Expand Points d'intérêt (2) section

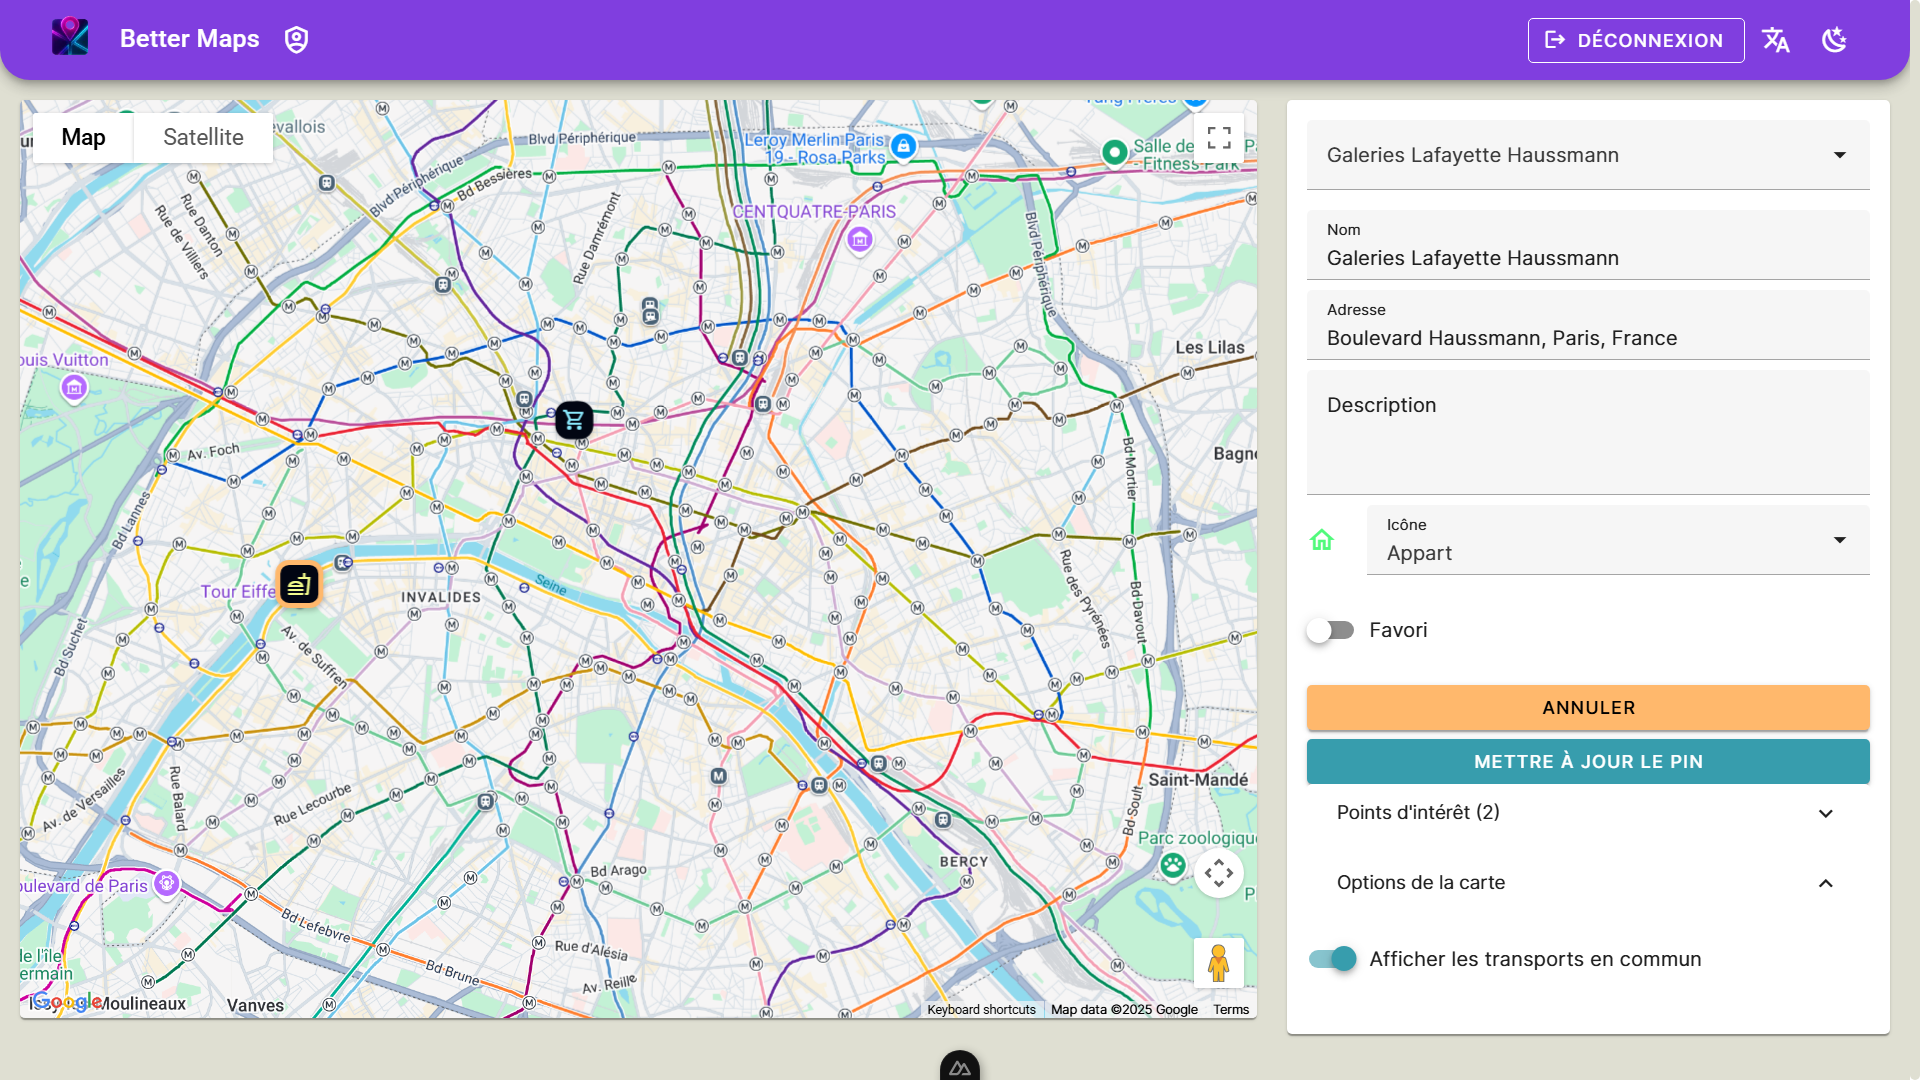tap(1587, 813)
